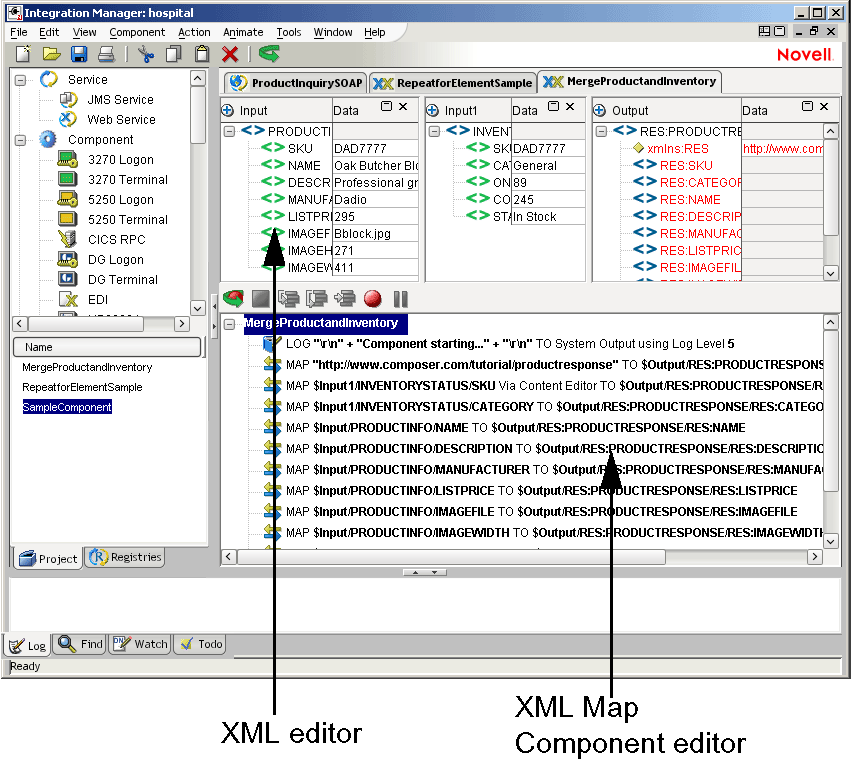
Task: Open the Log tab at bottom
Action: [28, 645]
